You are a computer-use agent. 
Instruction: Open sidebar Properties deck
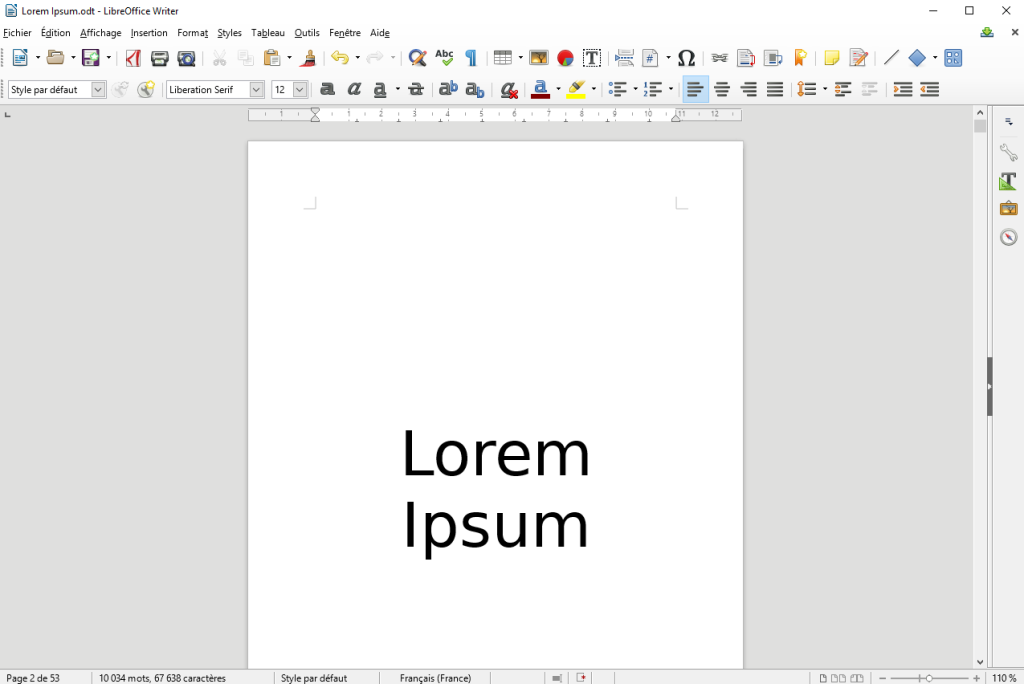point(1008,153)
